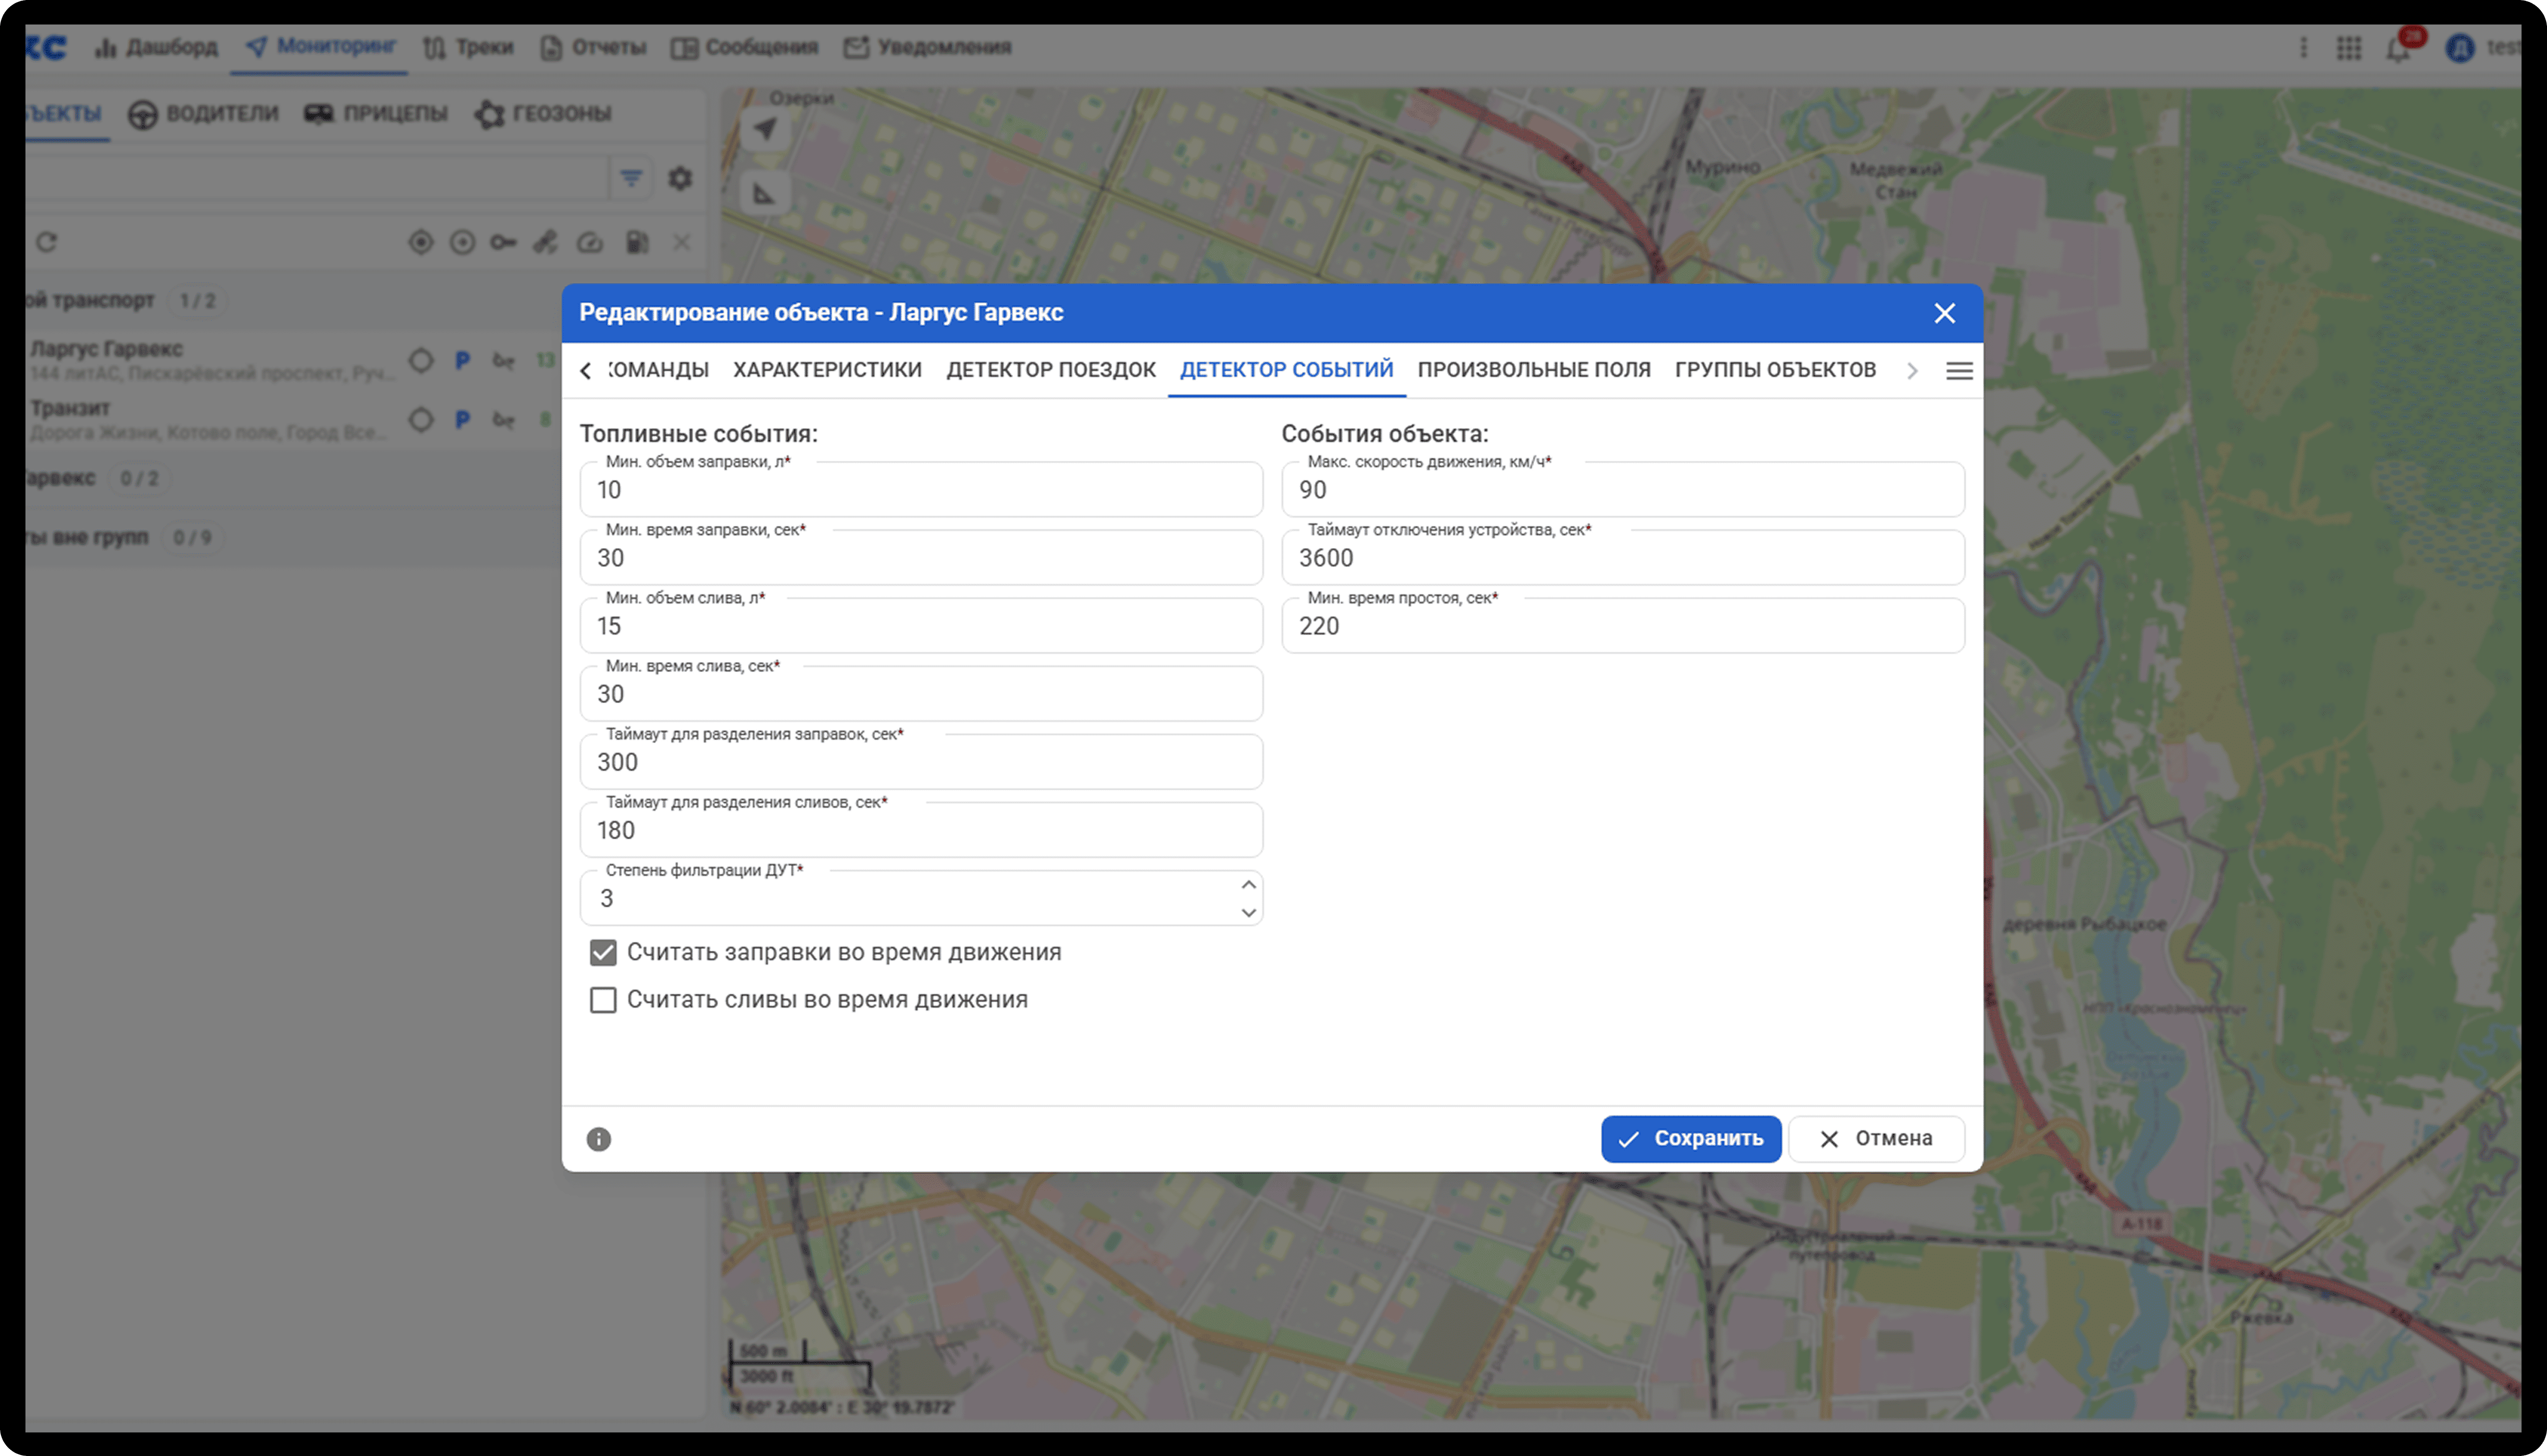Screen dimensions: 2547x1456
Task: Click the fuel pump icon in list toolbar
Action: coord(637,242)
